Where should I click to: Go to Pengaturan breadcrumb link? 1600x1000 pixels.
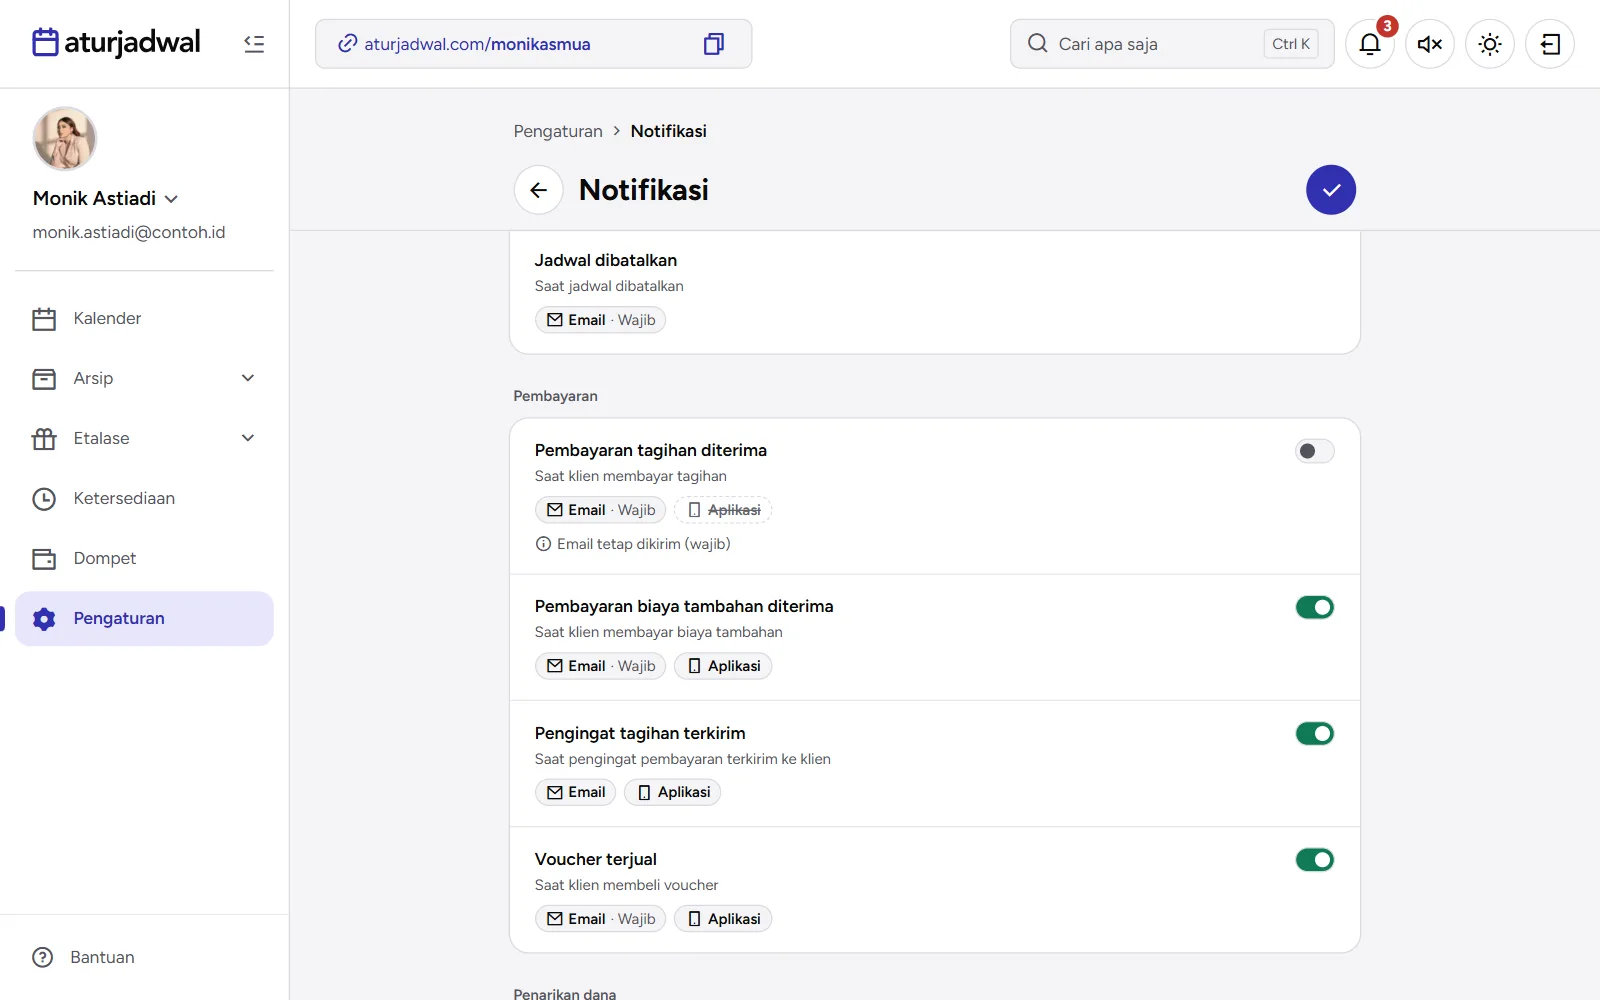(x=558, y=131)
